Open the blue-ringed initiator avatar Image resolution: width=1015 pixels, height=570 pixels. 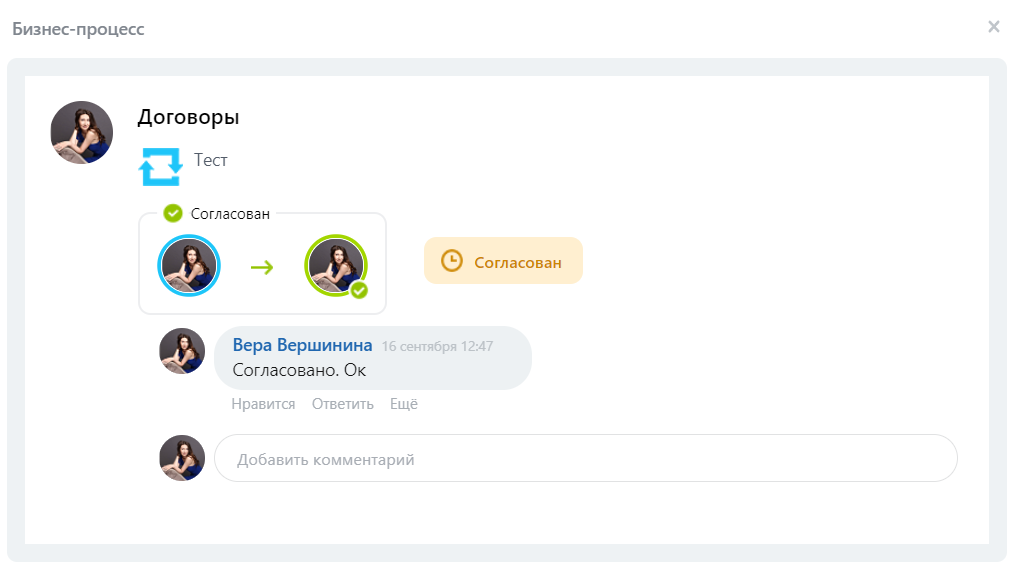(x=189, y=265)
